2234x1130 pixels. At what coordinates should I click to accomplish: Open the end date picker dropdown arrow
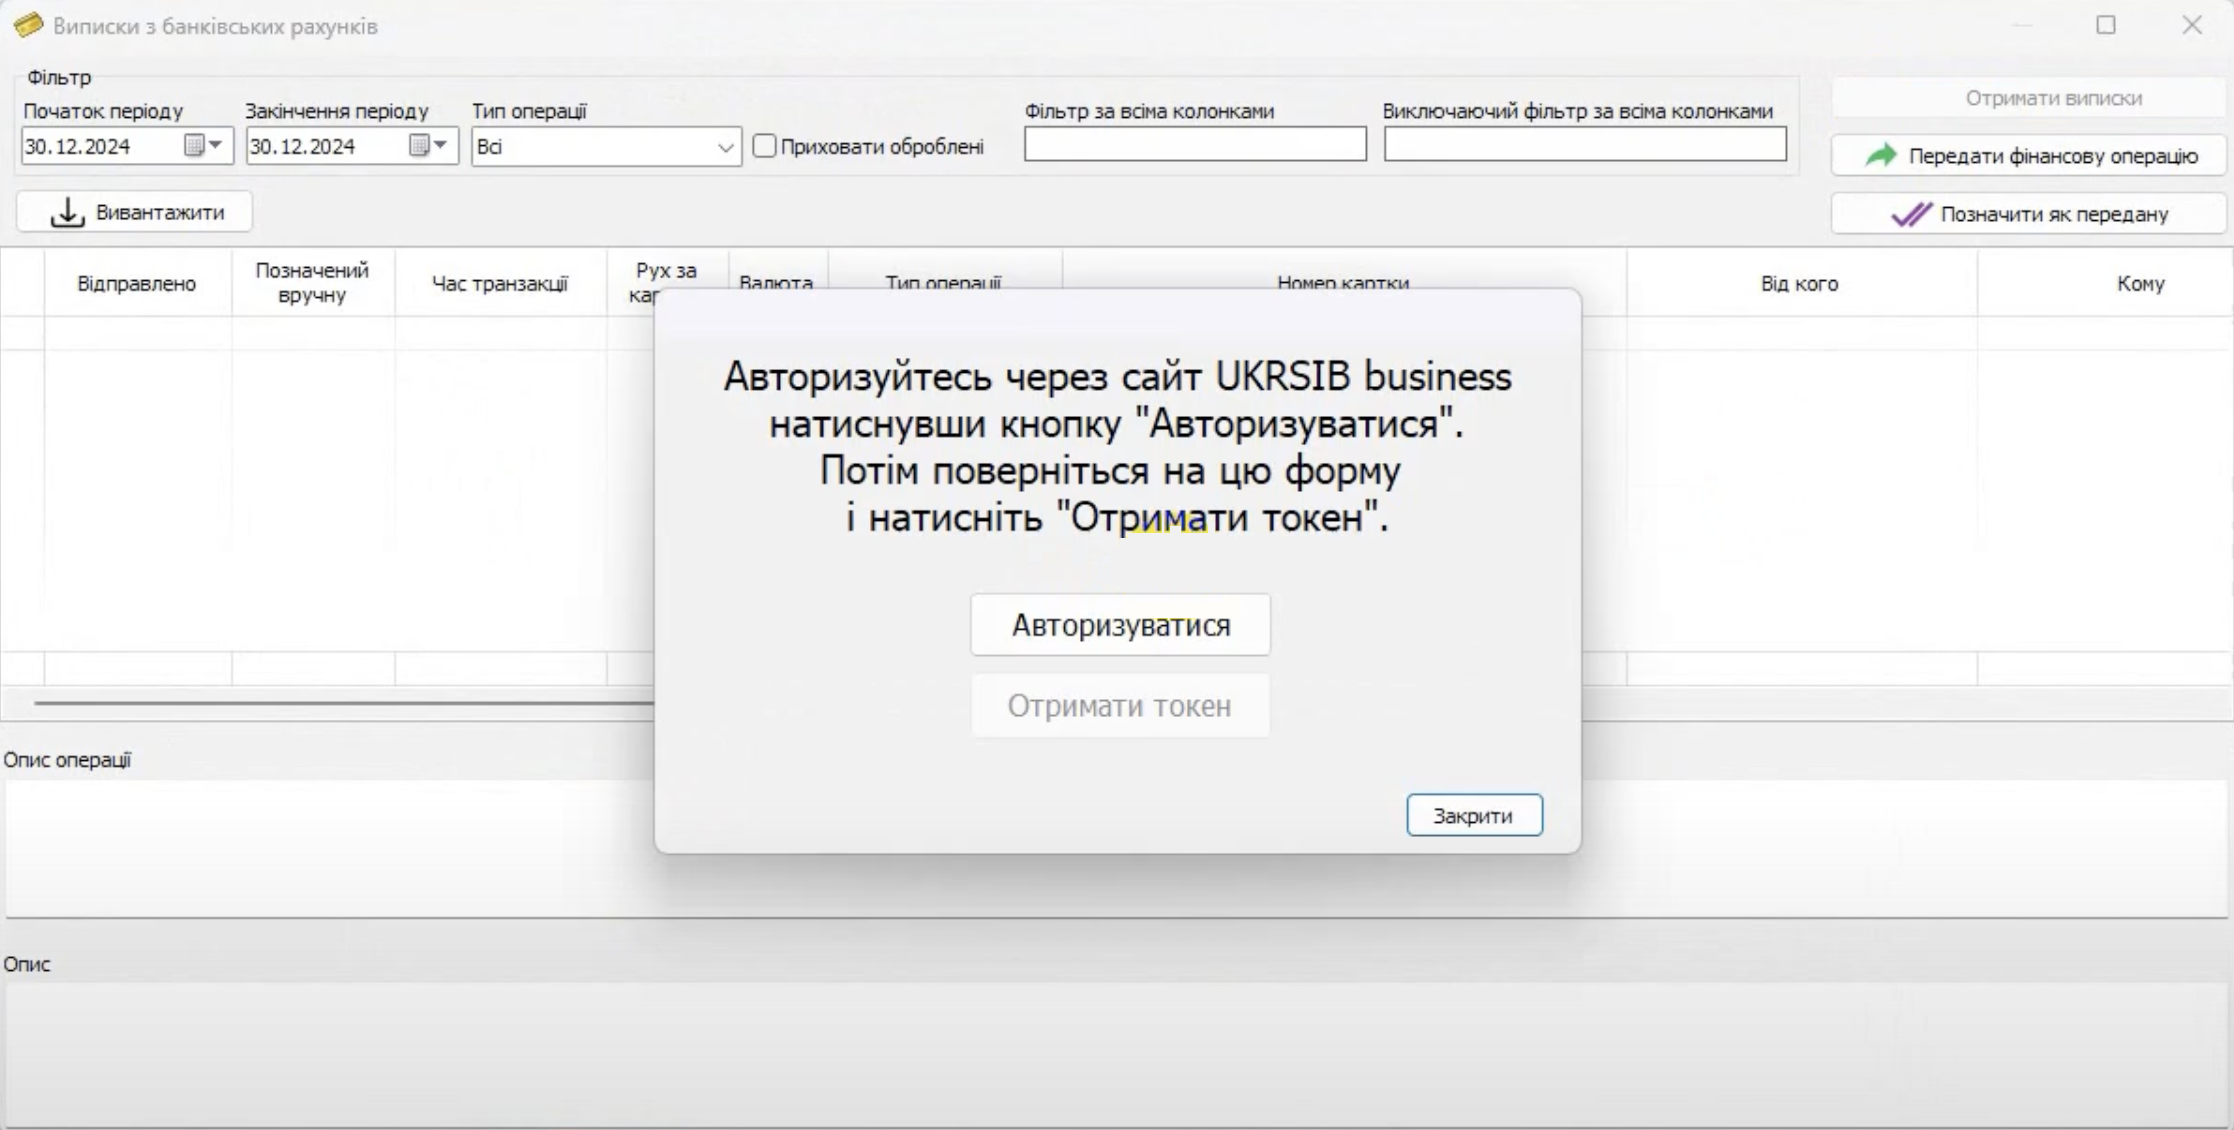[442, 146]
